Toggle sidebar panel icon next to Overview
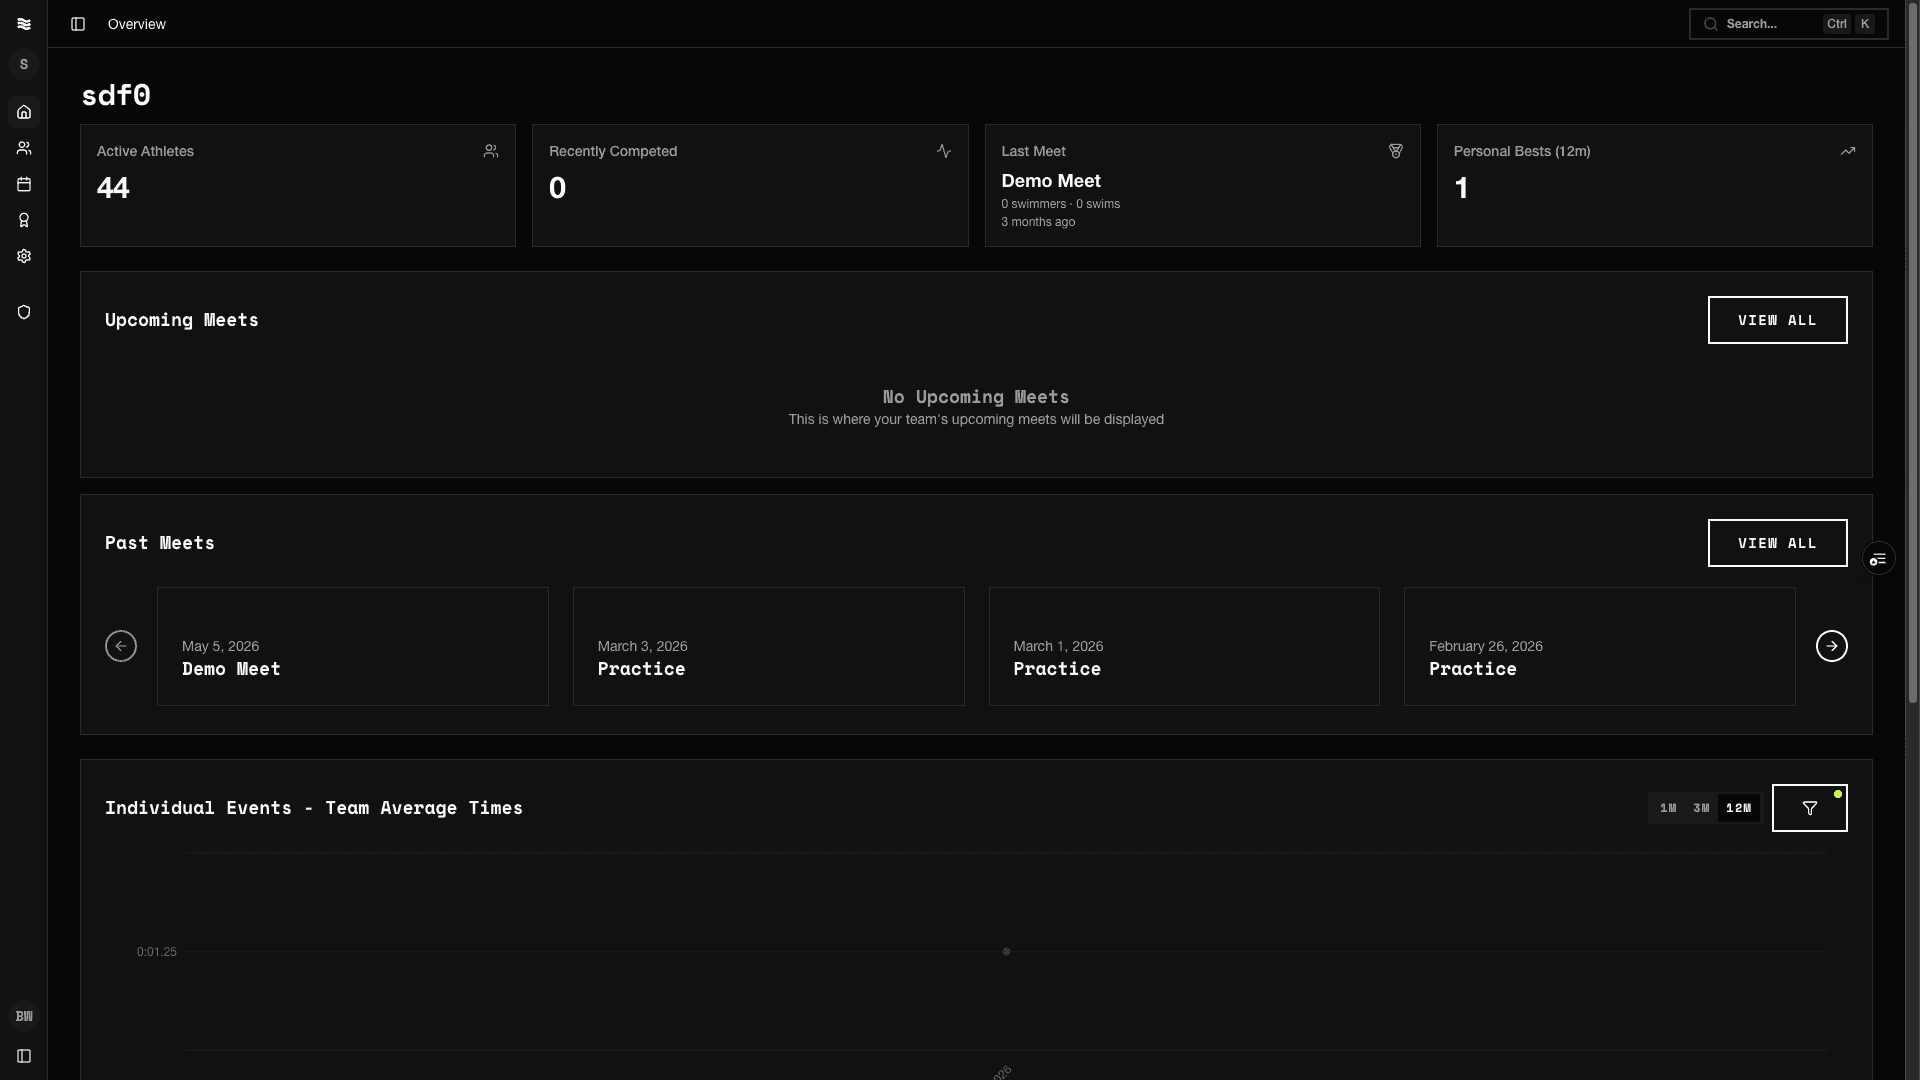Image resolution: width=1920 pixels, height=1080 pixels. pos(78,24)
